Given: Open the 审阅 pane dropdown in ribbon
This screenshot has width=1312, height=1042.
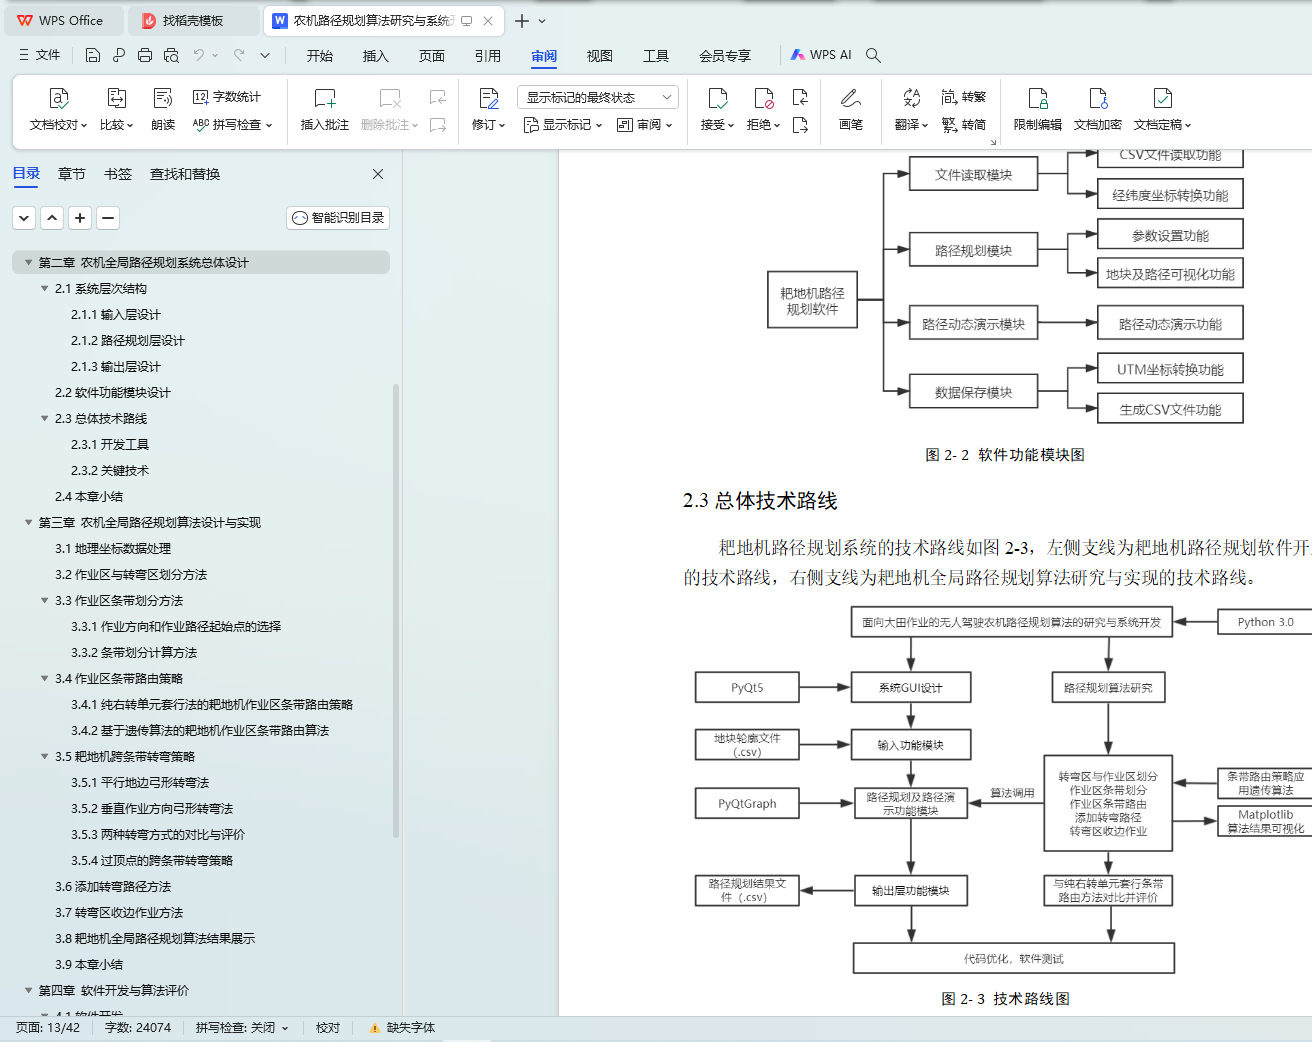Looking at the screenshot, I should (644, 125).
